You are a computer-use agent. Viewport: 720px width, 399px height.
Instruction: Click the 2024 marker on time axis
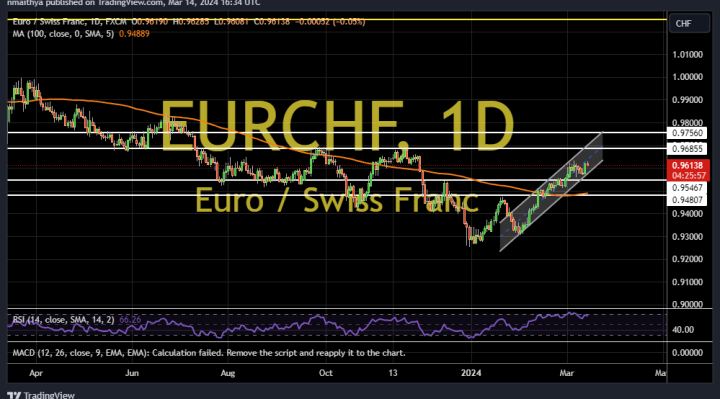click(471, 373)
